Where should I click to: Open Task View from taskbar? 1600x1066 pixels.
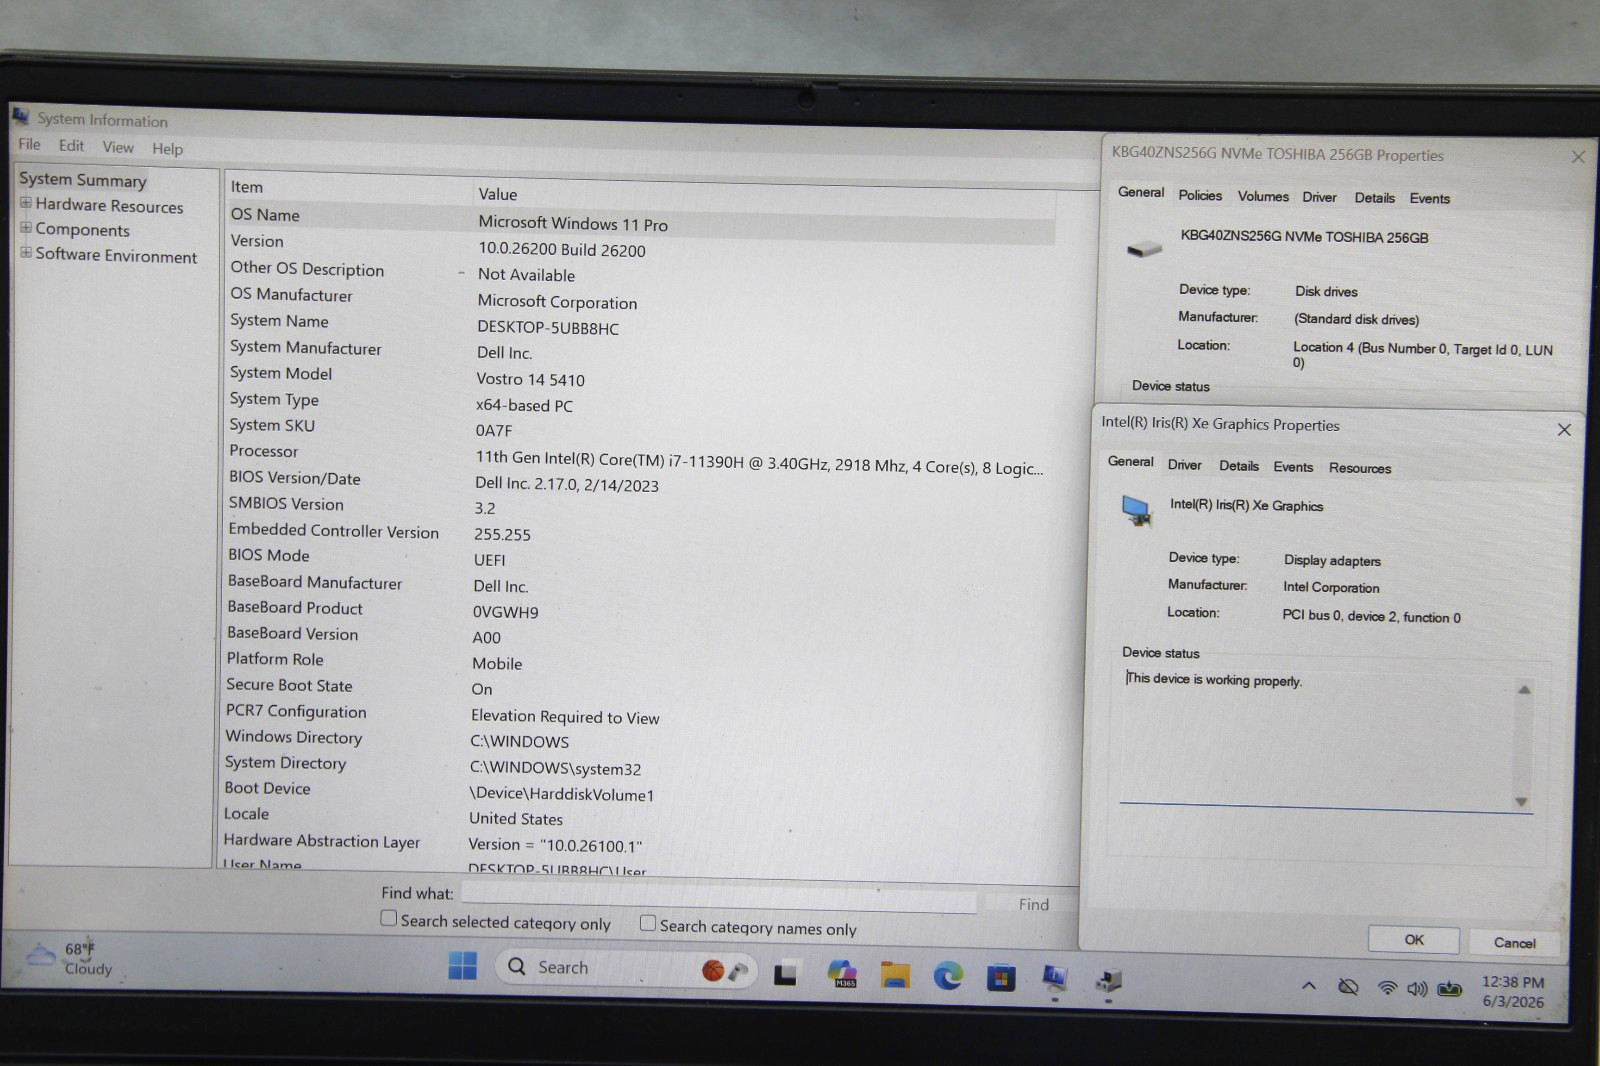(785, 972)
